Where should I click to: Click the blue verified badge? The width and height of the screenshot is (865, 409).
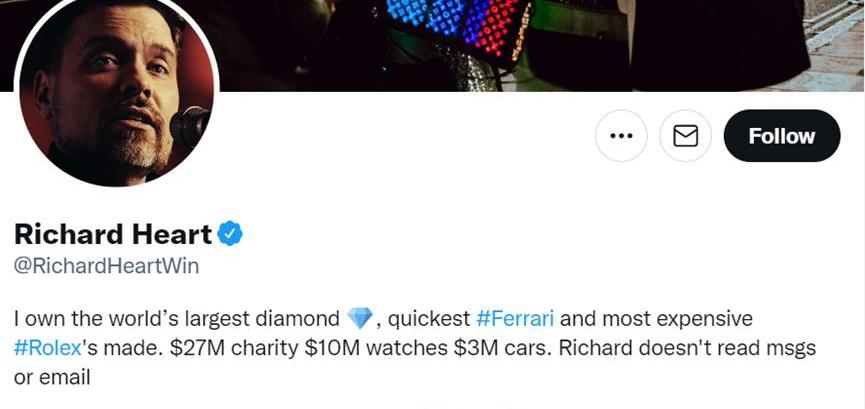pyautogui.click(x=230, y=235)
